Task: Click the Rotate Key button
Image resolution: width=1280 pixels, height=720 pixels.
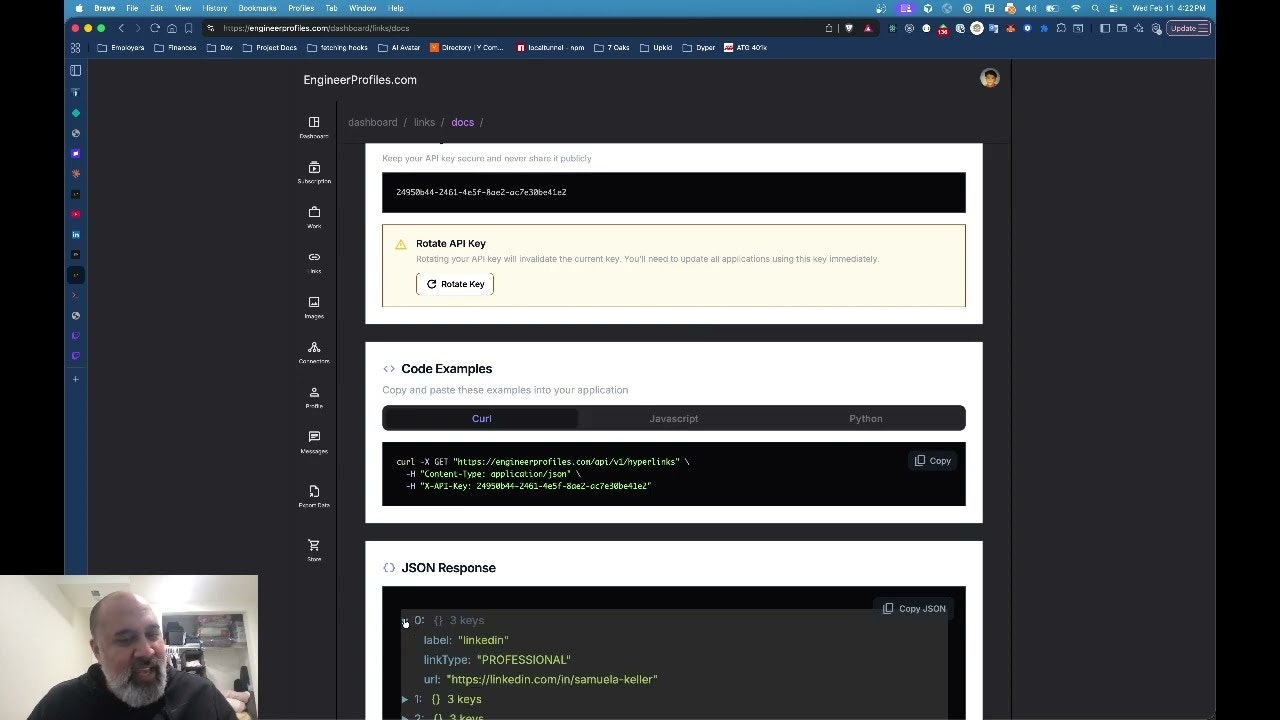Action: pyautogui.click(x=455, y=284)
